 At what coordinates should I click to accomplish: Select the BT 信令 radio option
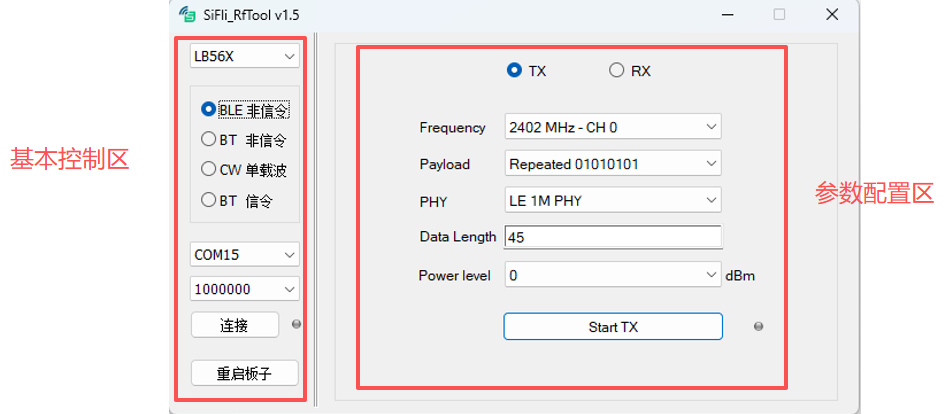[209, 199]
